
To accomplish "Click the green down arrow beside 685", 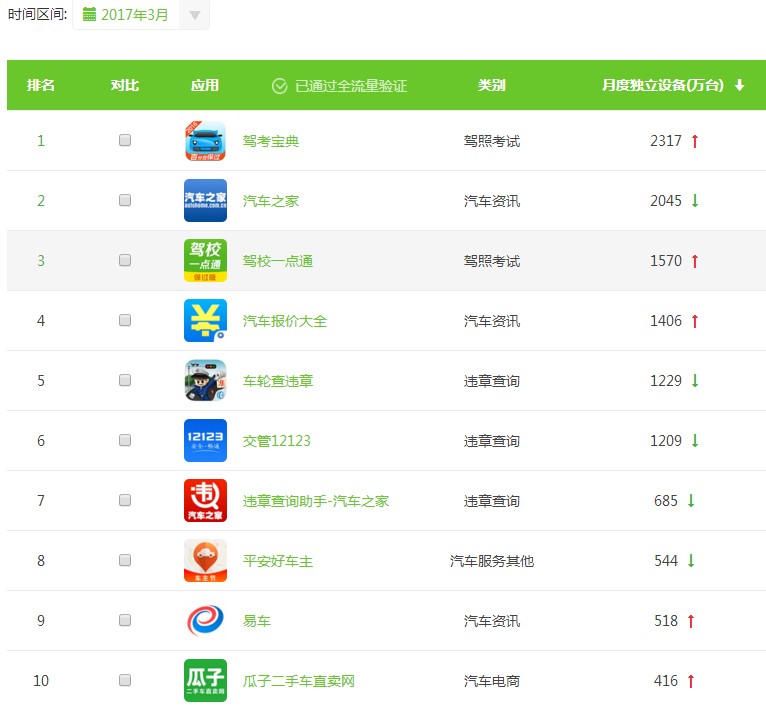I will (691, 500).
